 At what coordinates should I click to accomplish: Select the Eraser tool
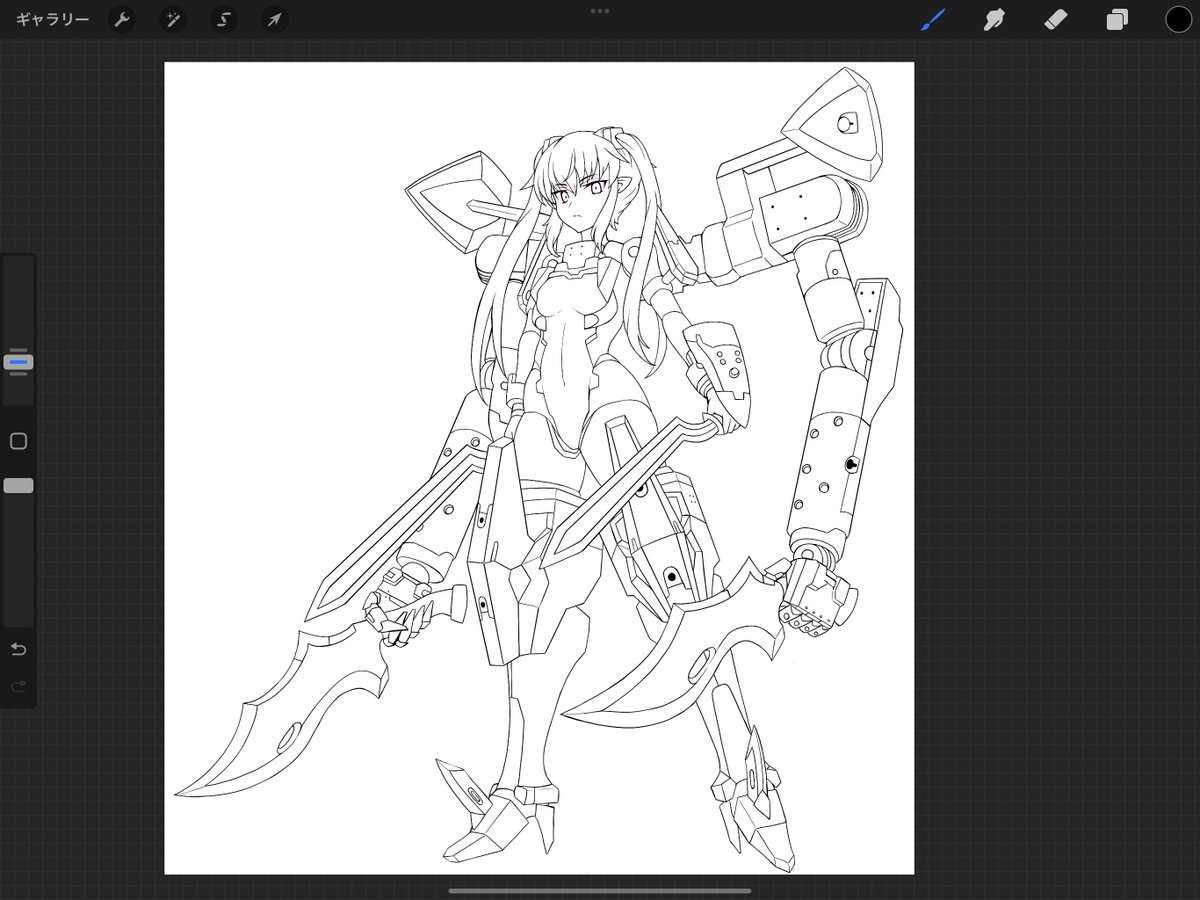[x=1056, y=20]
